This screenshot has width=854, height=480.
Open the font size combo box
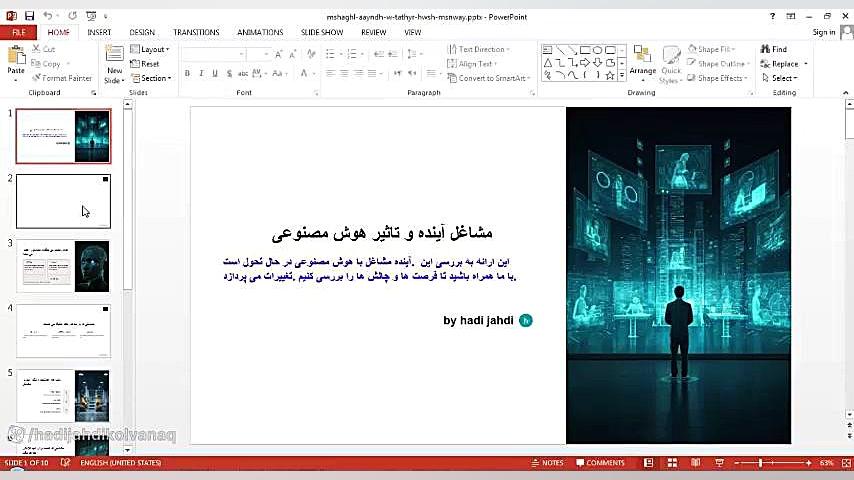tap(258, 54)
